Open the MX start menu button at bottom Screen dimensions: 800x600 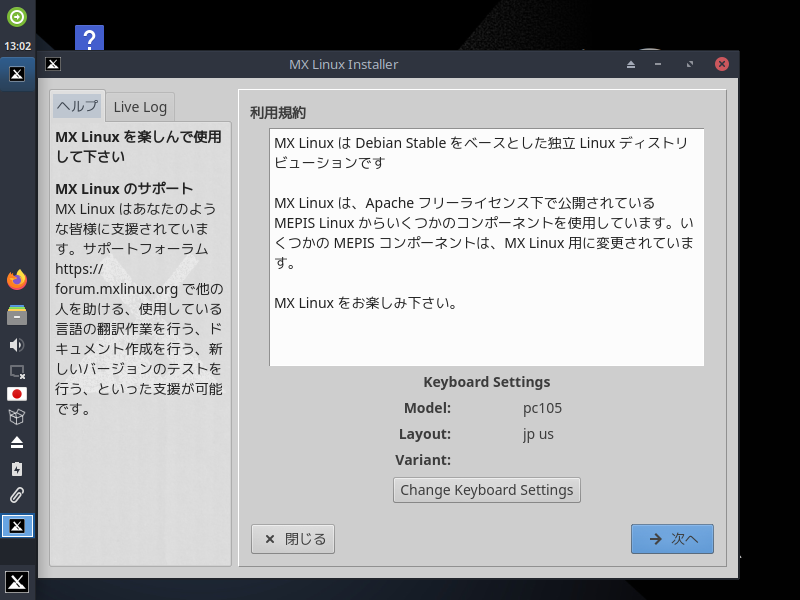tap(17, 582)
